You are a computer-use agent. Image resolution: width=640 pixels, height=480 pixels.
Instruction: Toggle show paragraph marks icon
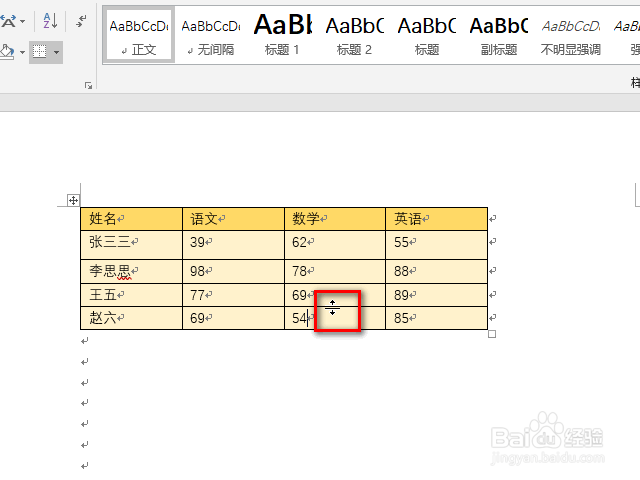point(81,20)
